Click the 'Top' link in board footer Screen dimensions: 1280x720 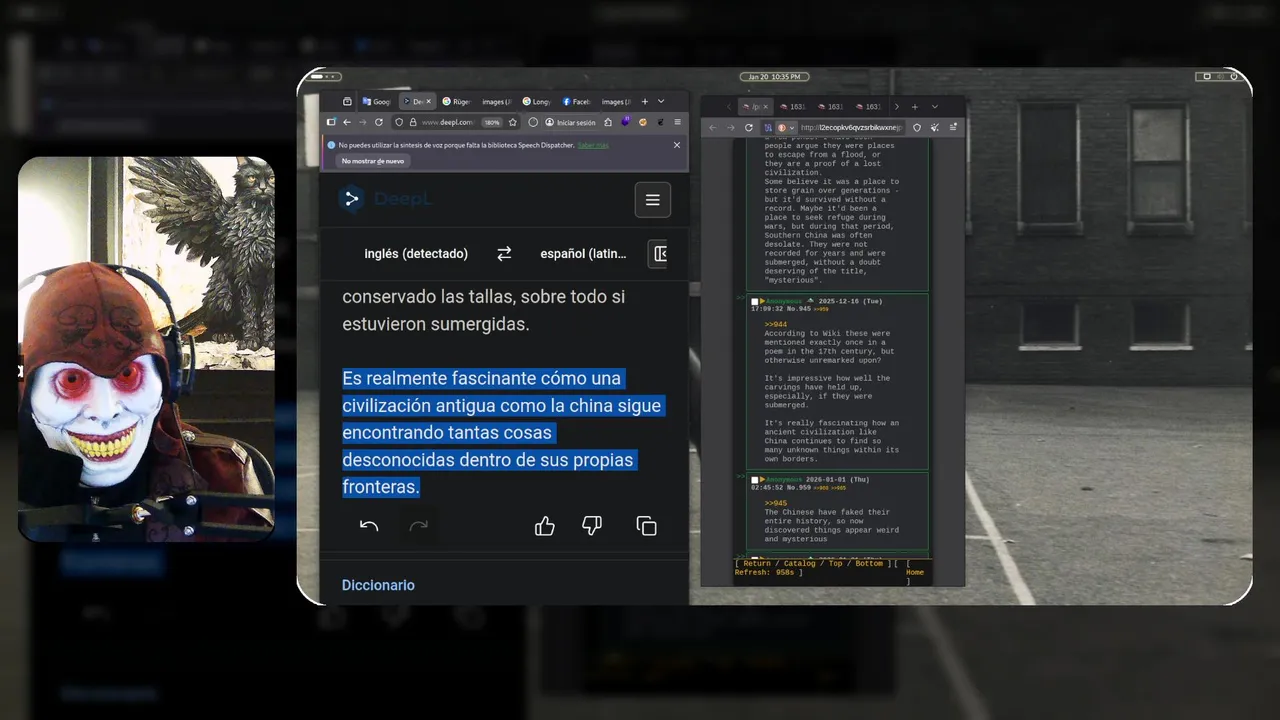835,563
